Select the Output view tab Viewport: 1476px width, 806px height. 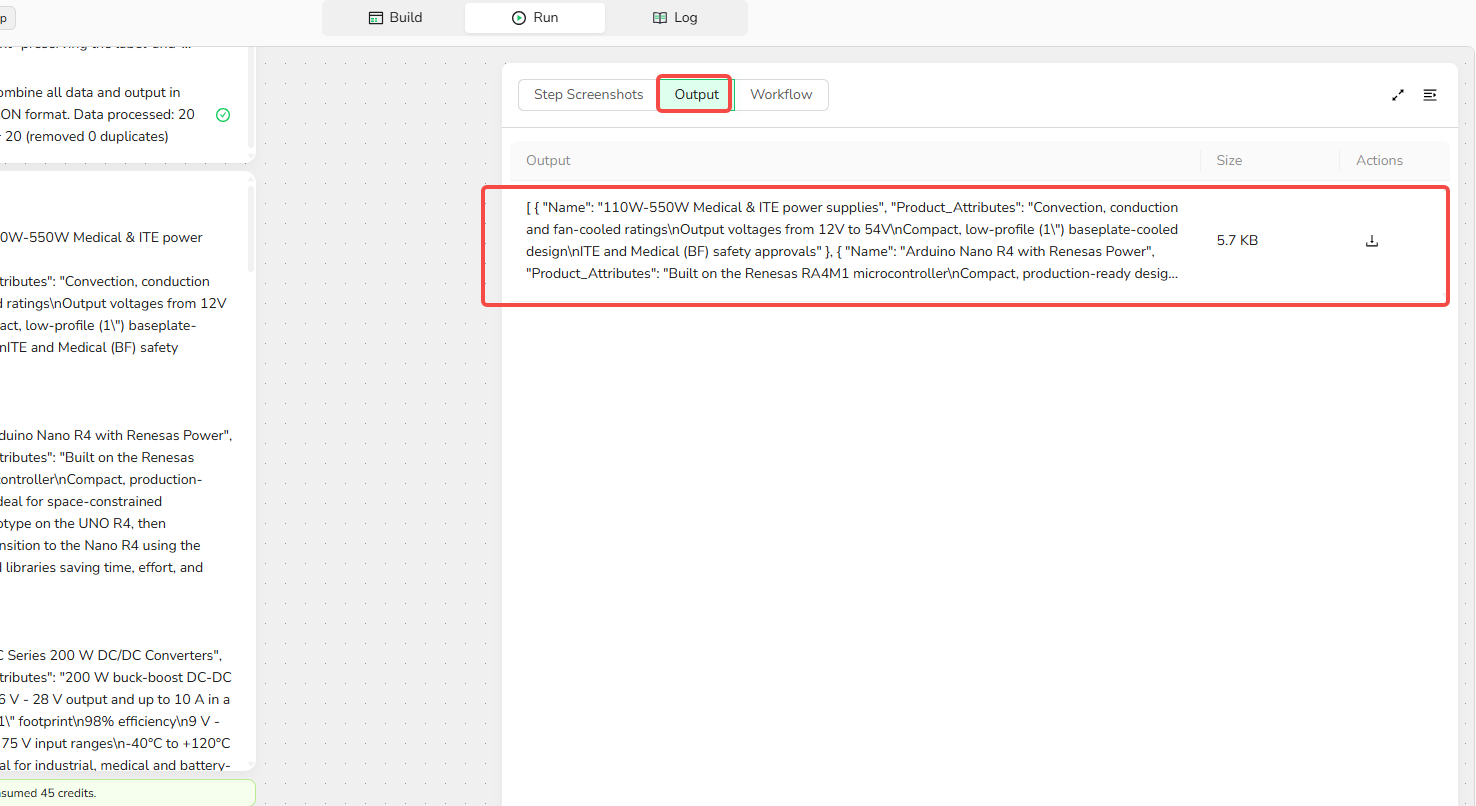(696, 95)
